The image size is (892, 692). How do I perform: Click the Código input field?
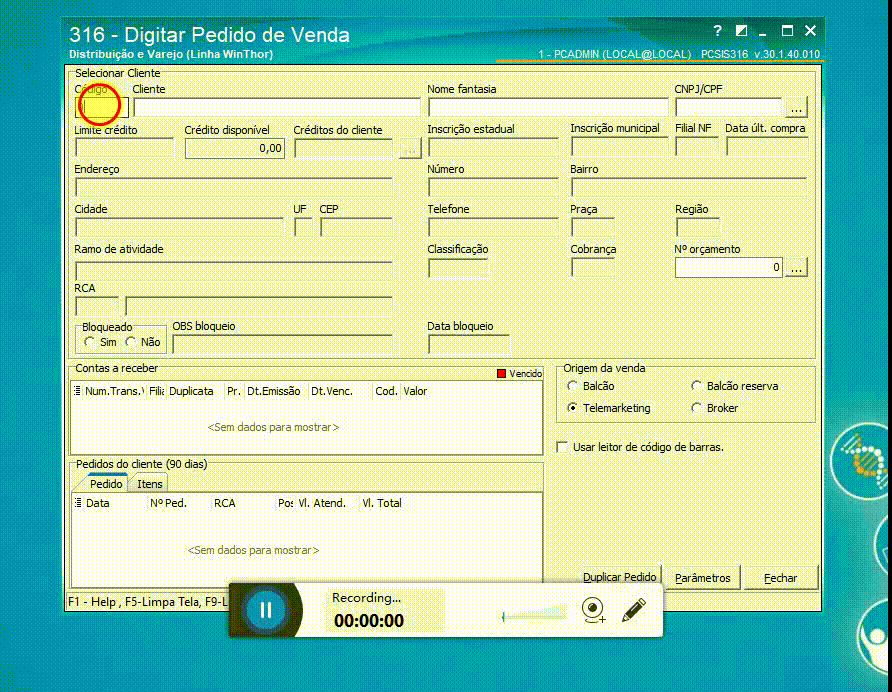tap(102, 108)
